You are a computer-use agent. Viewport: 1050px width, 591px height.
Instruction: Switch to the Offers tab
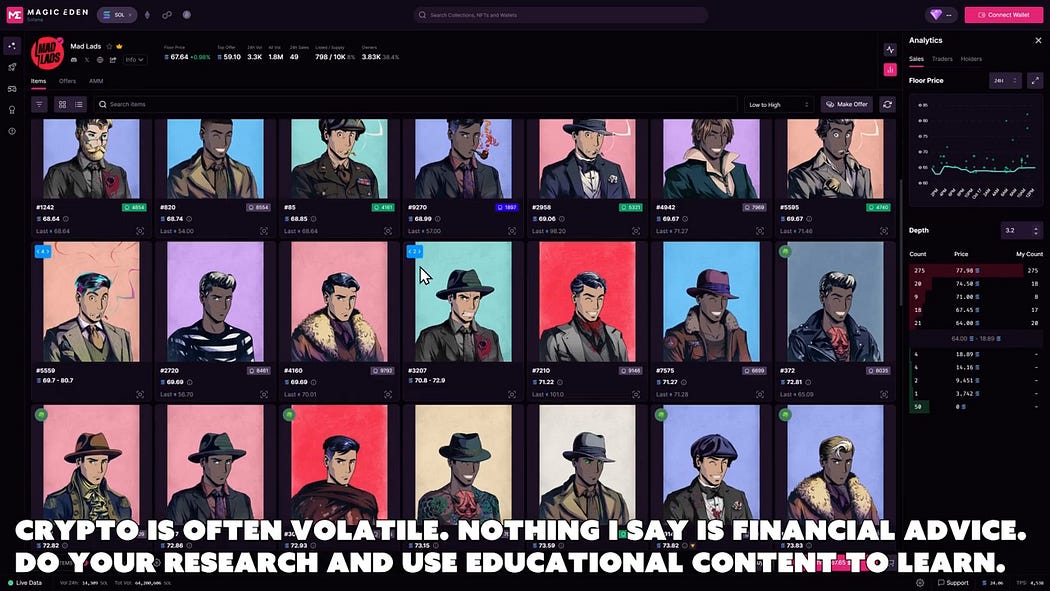click(x=67, y=81)
